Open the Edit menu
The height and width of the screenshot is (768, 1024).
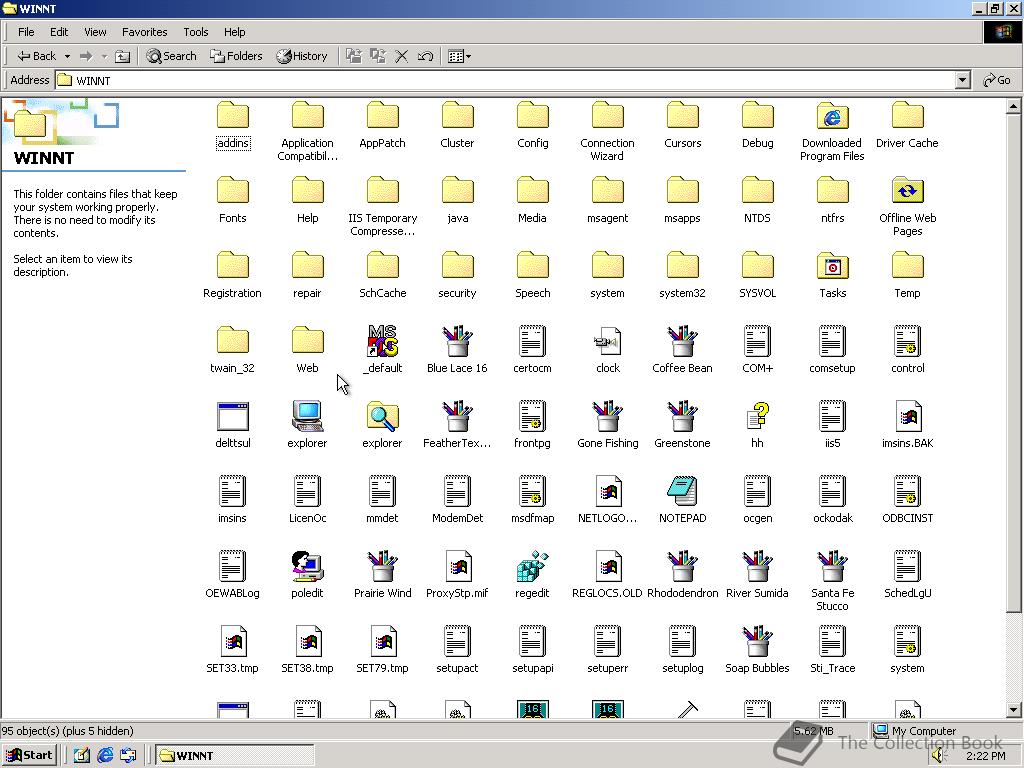(x=59, y=32)
